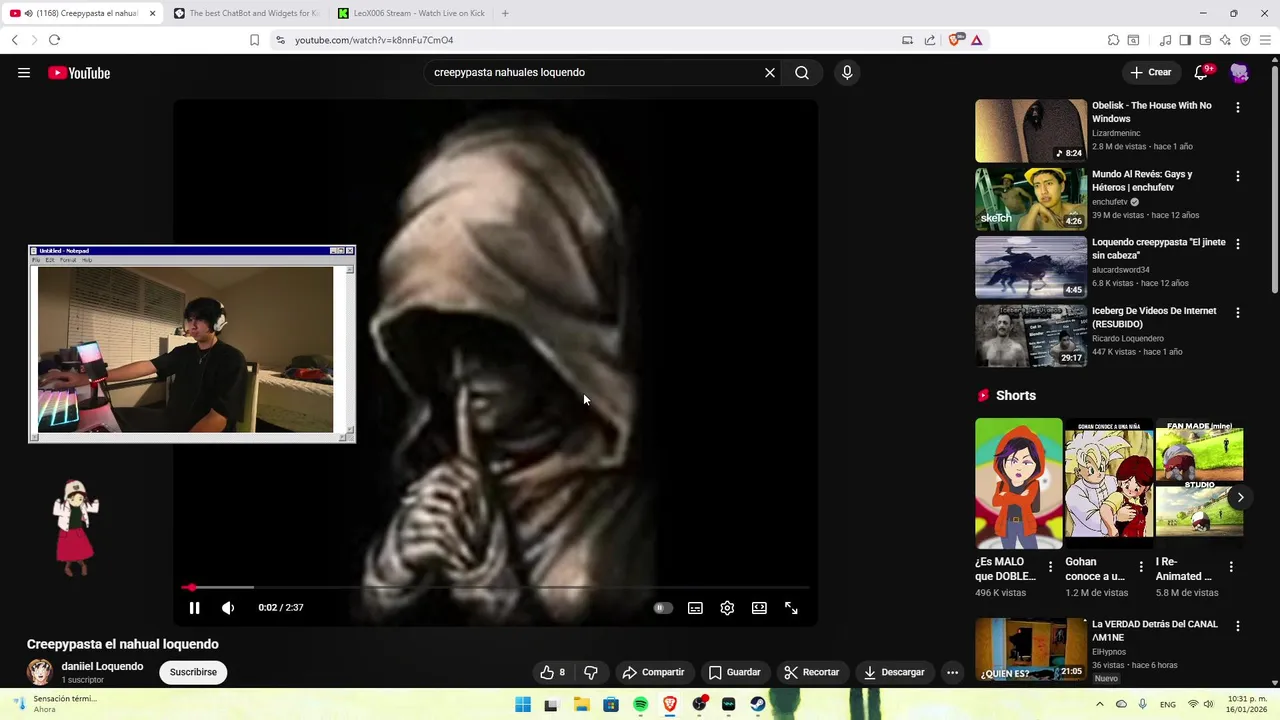This screenshot has width=1280, height=720.
Task: Open daniiel Loquendo channel name link
Action: 102,666
